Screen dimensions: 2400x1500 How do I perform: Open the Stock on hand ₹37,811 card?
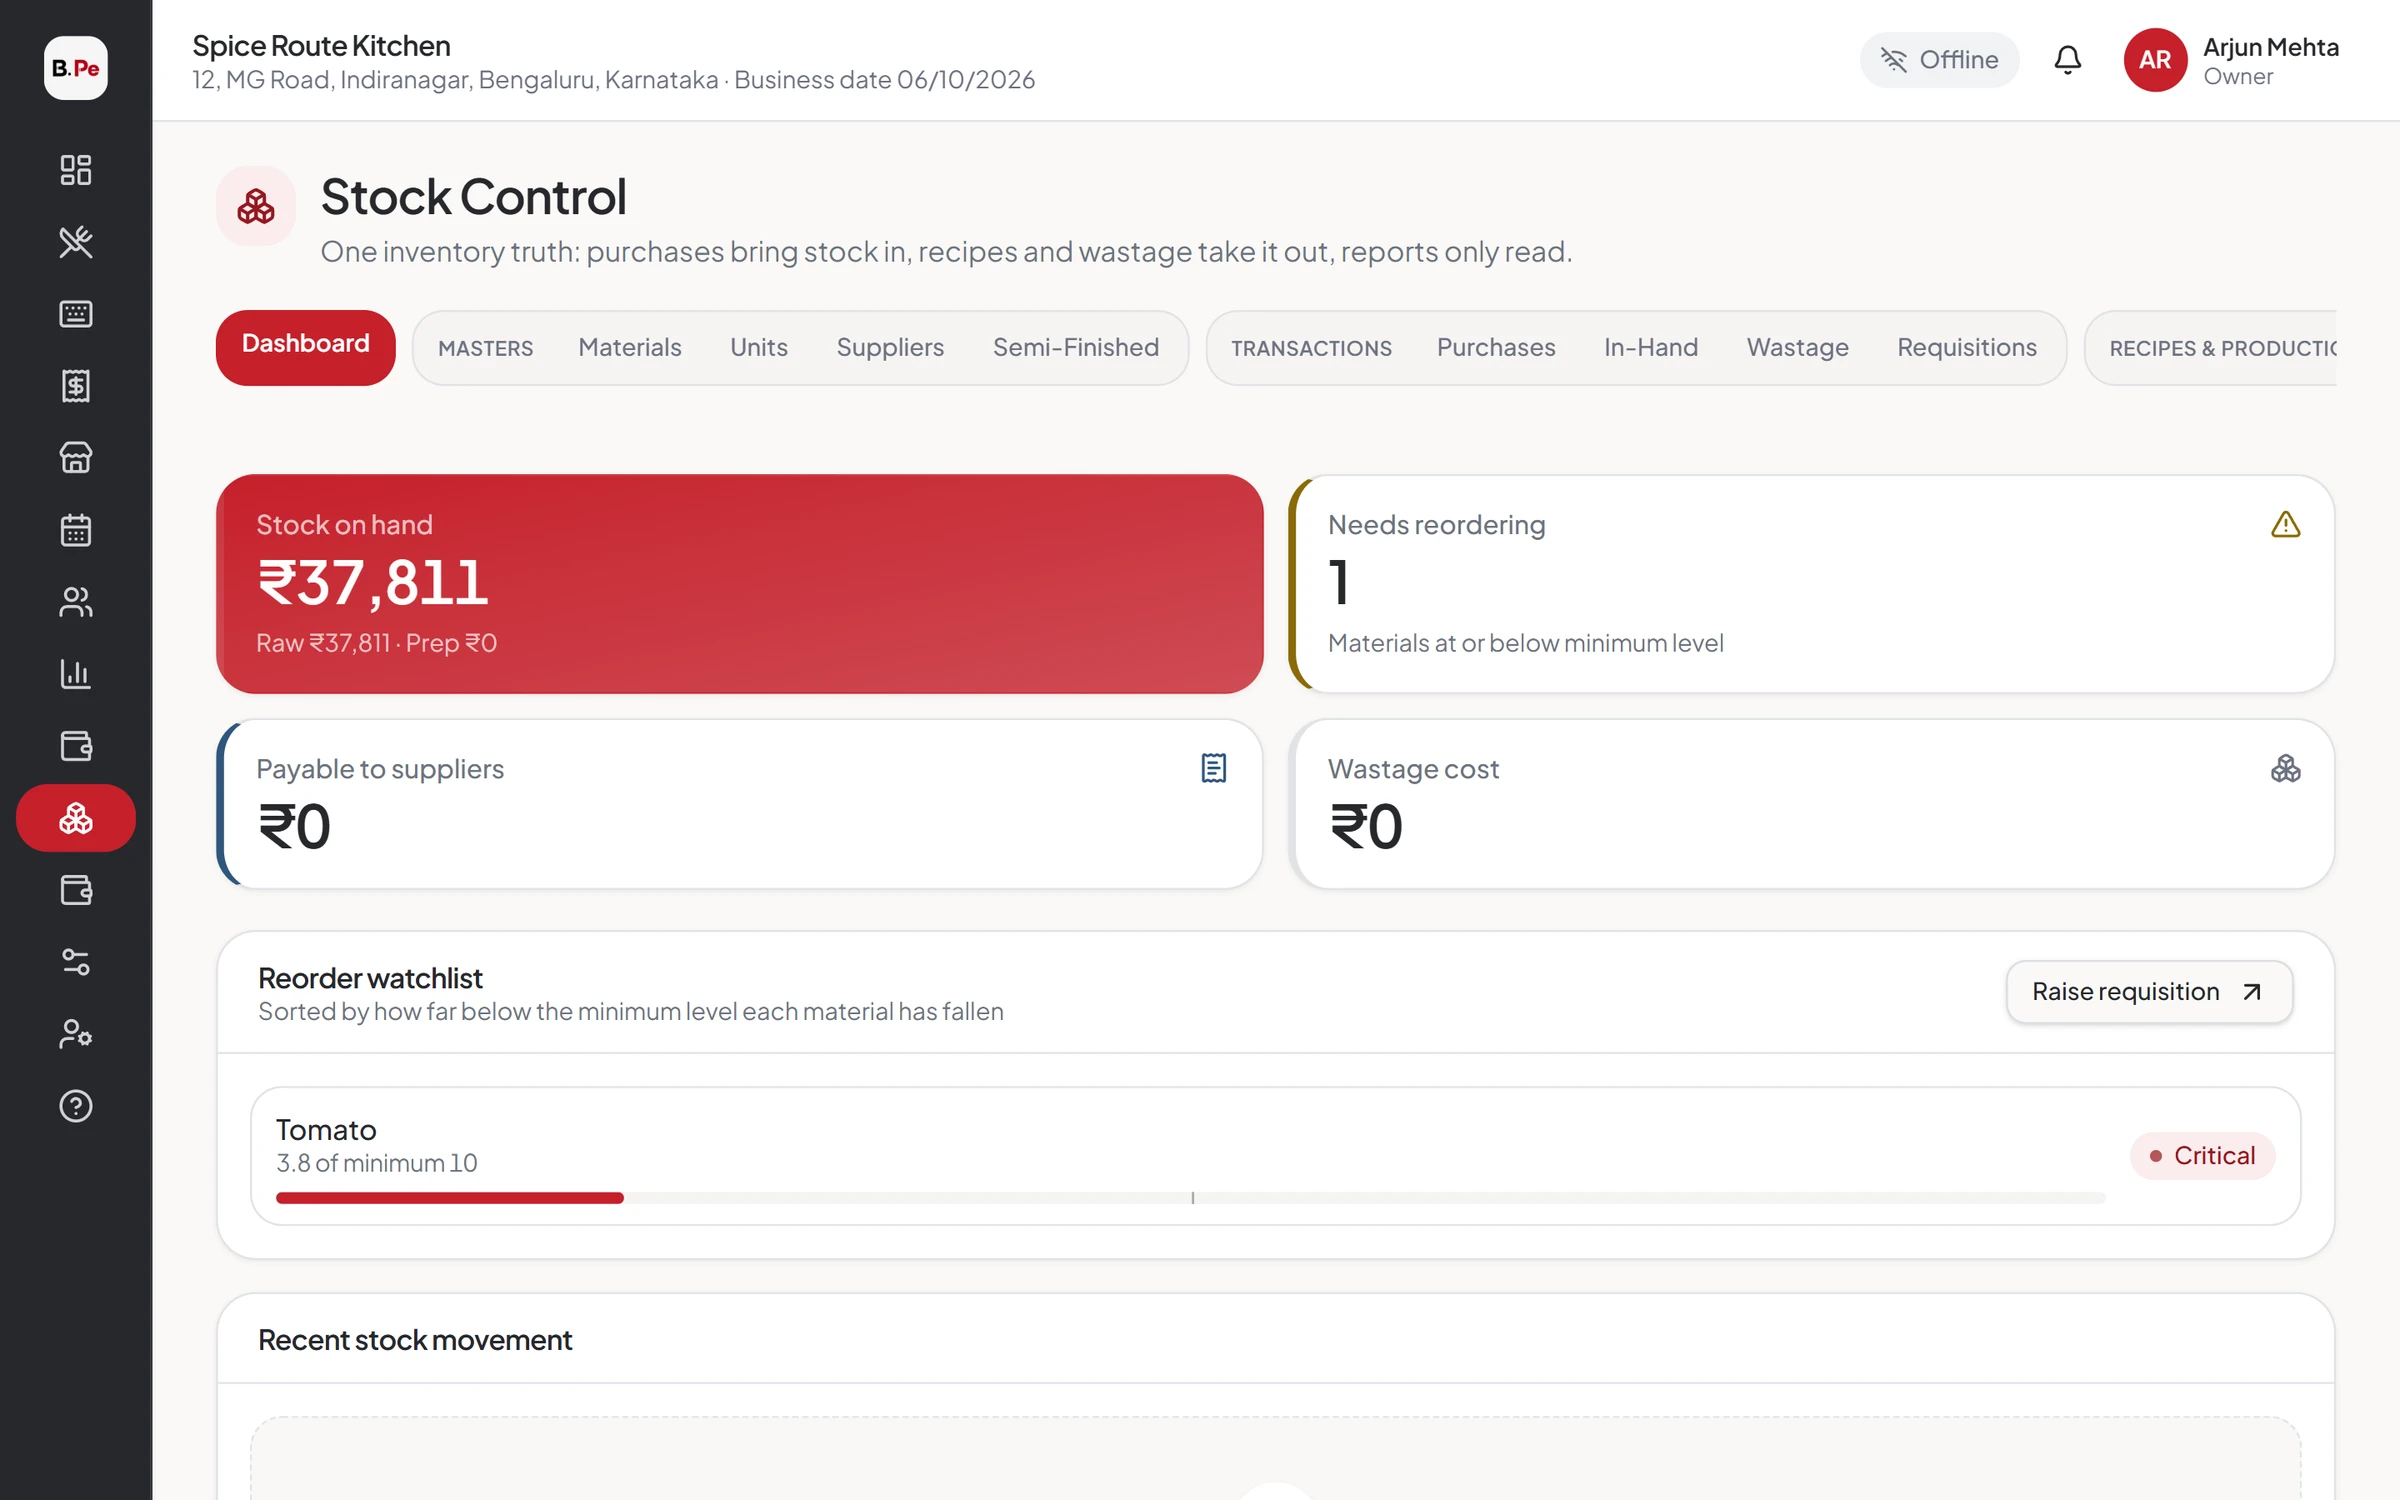coord(739,584)
